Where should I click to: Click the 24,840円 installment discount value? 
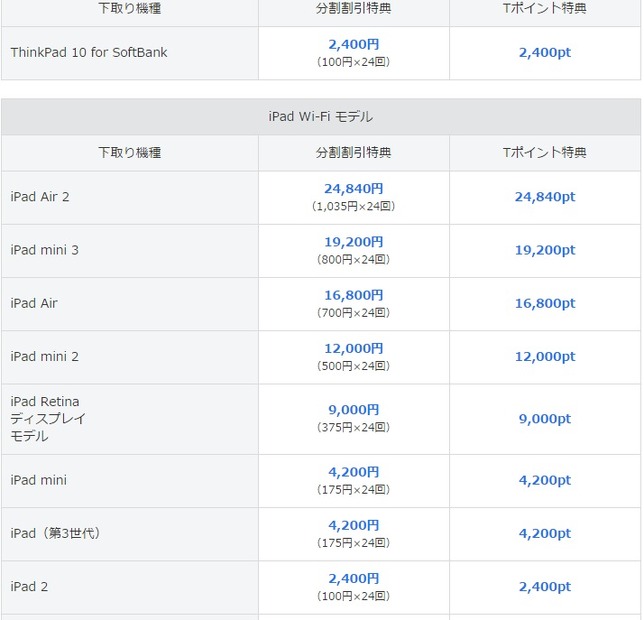tap(354, 188)
